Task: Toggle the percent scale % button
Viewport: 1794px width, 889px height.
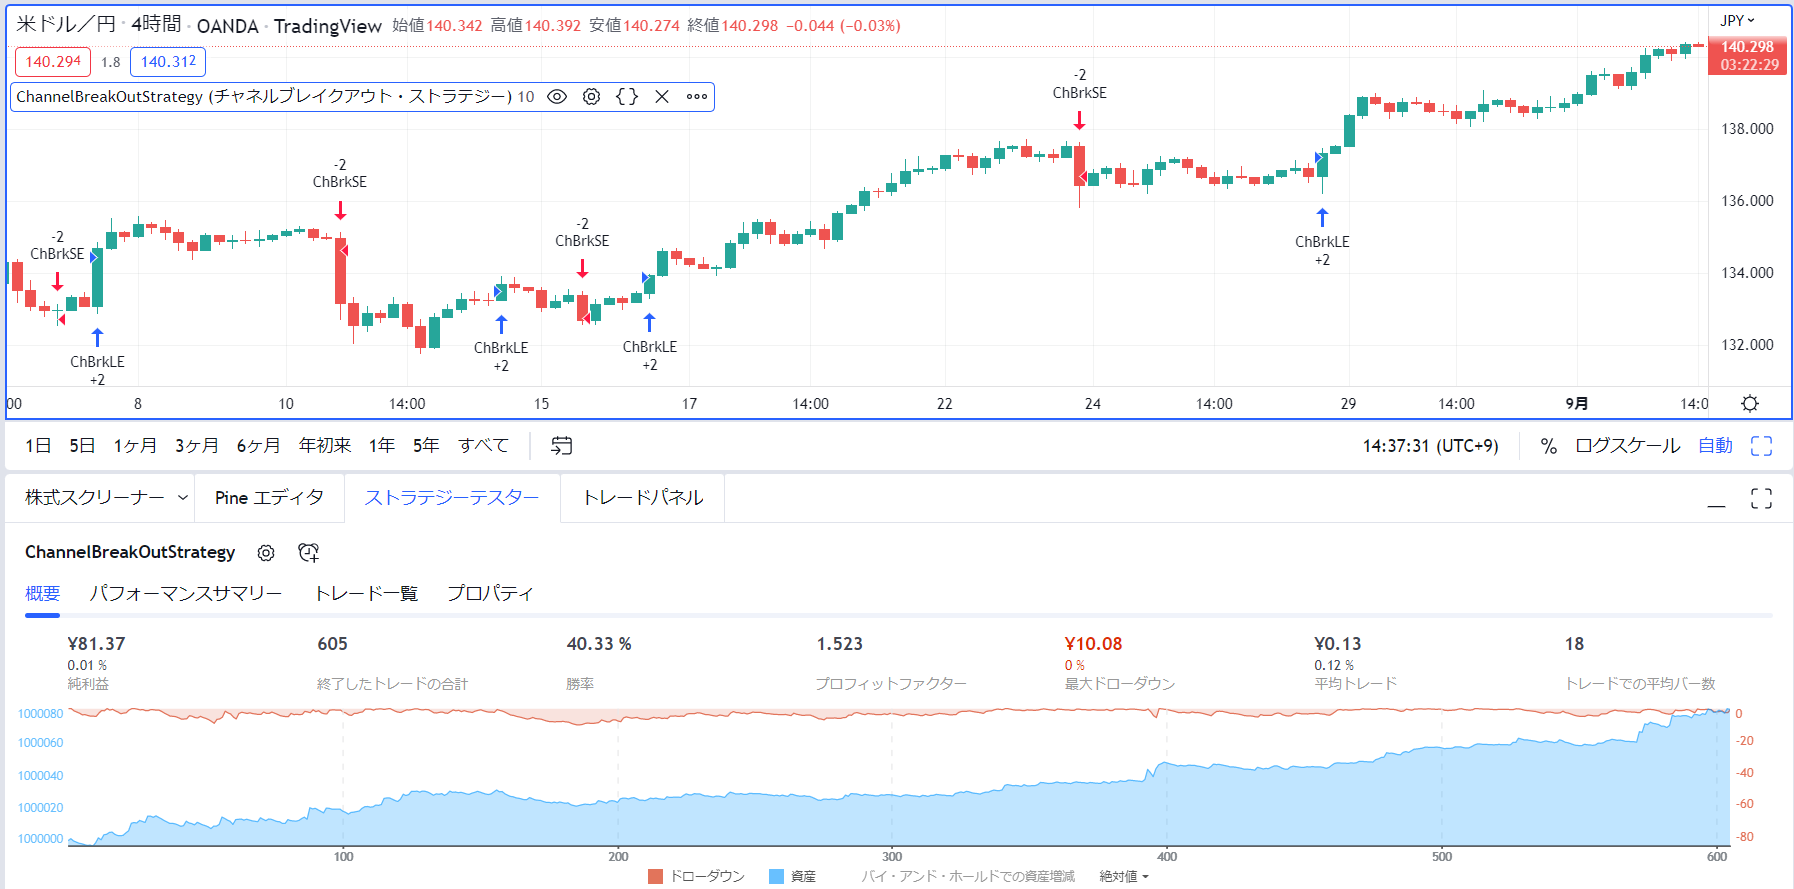Action: pos(1548,446)
